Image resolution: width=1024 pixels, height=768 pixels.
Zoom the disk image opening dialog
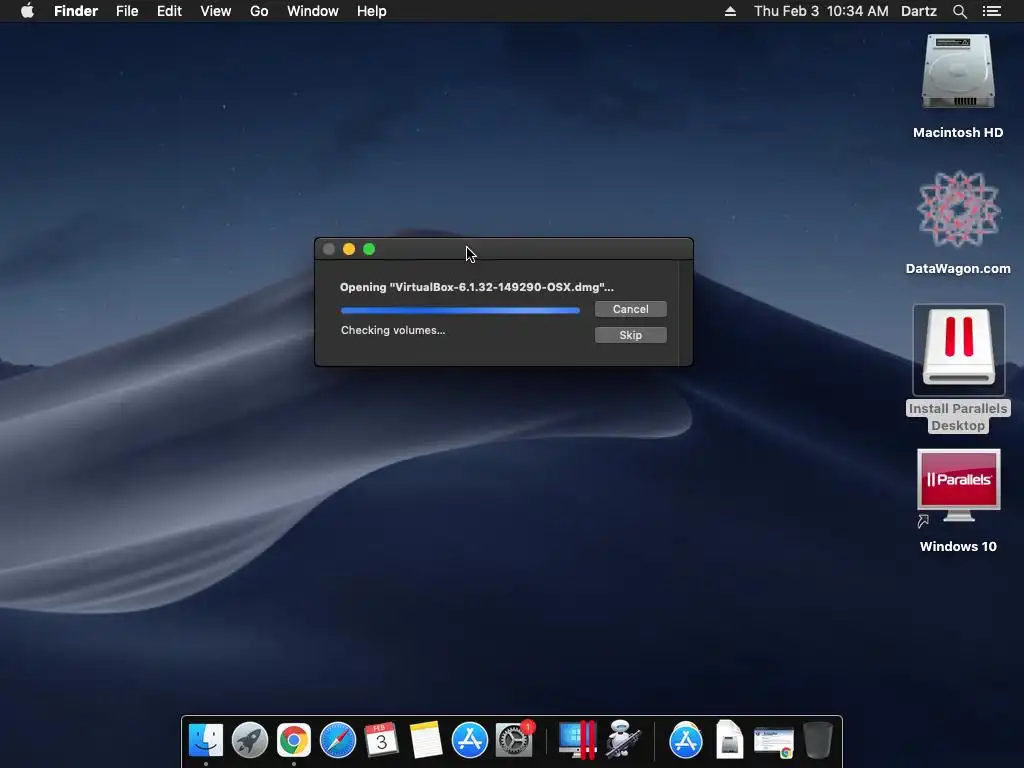pos(369,249)
